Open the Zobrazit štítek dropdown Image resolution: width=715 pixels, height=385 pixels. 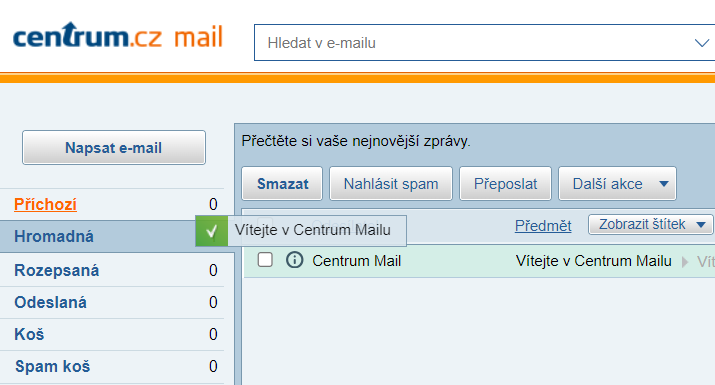651,224
